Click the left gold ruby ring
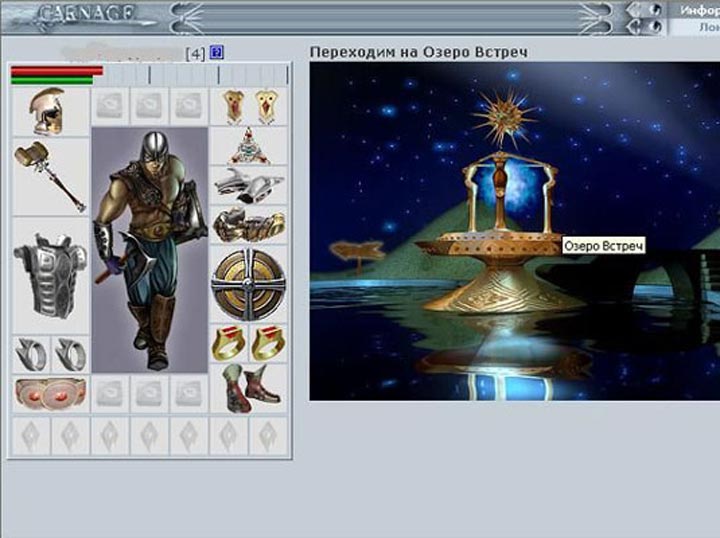The image size is (720, 538). click(229, 343)
